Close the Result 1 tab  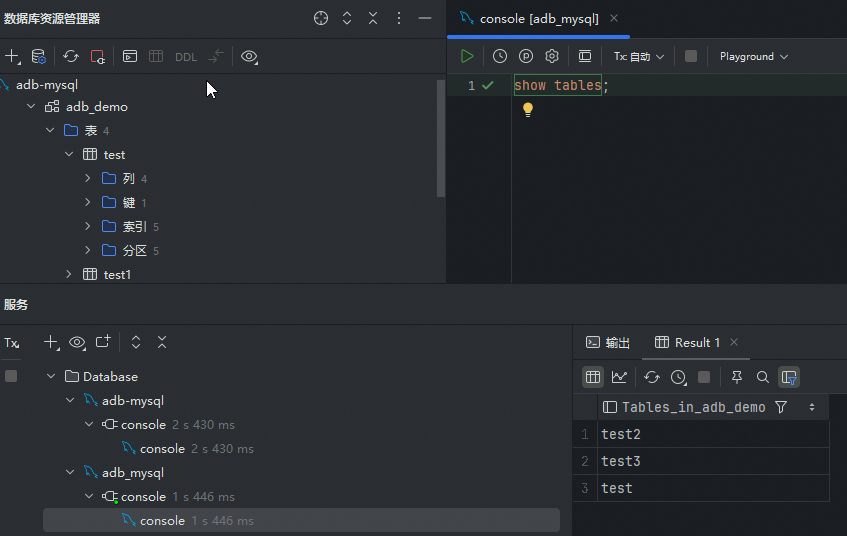pyautogui.click(x=734, y=342)
